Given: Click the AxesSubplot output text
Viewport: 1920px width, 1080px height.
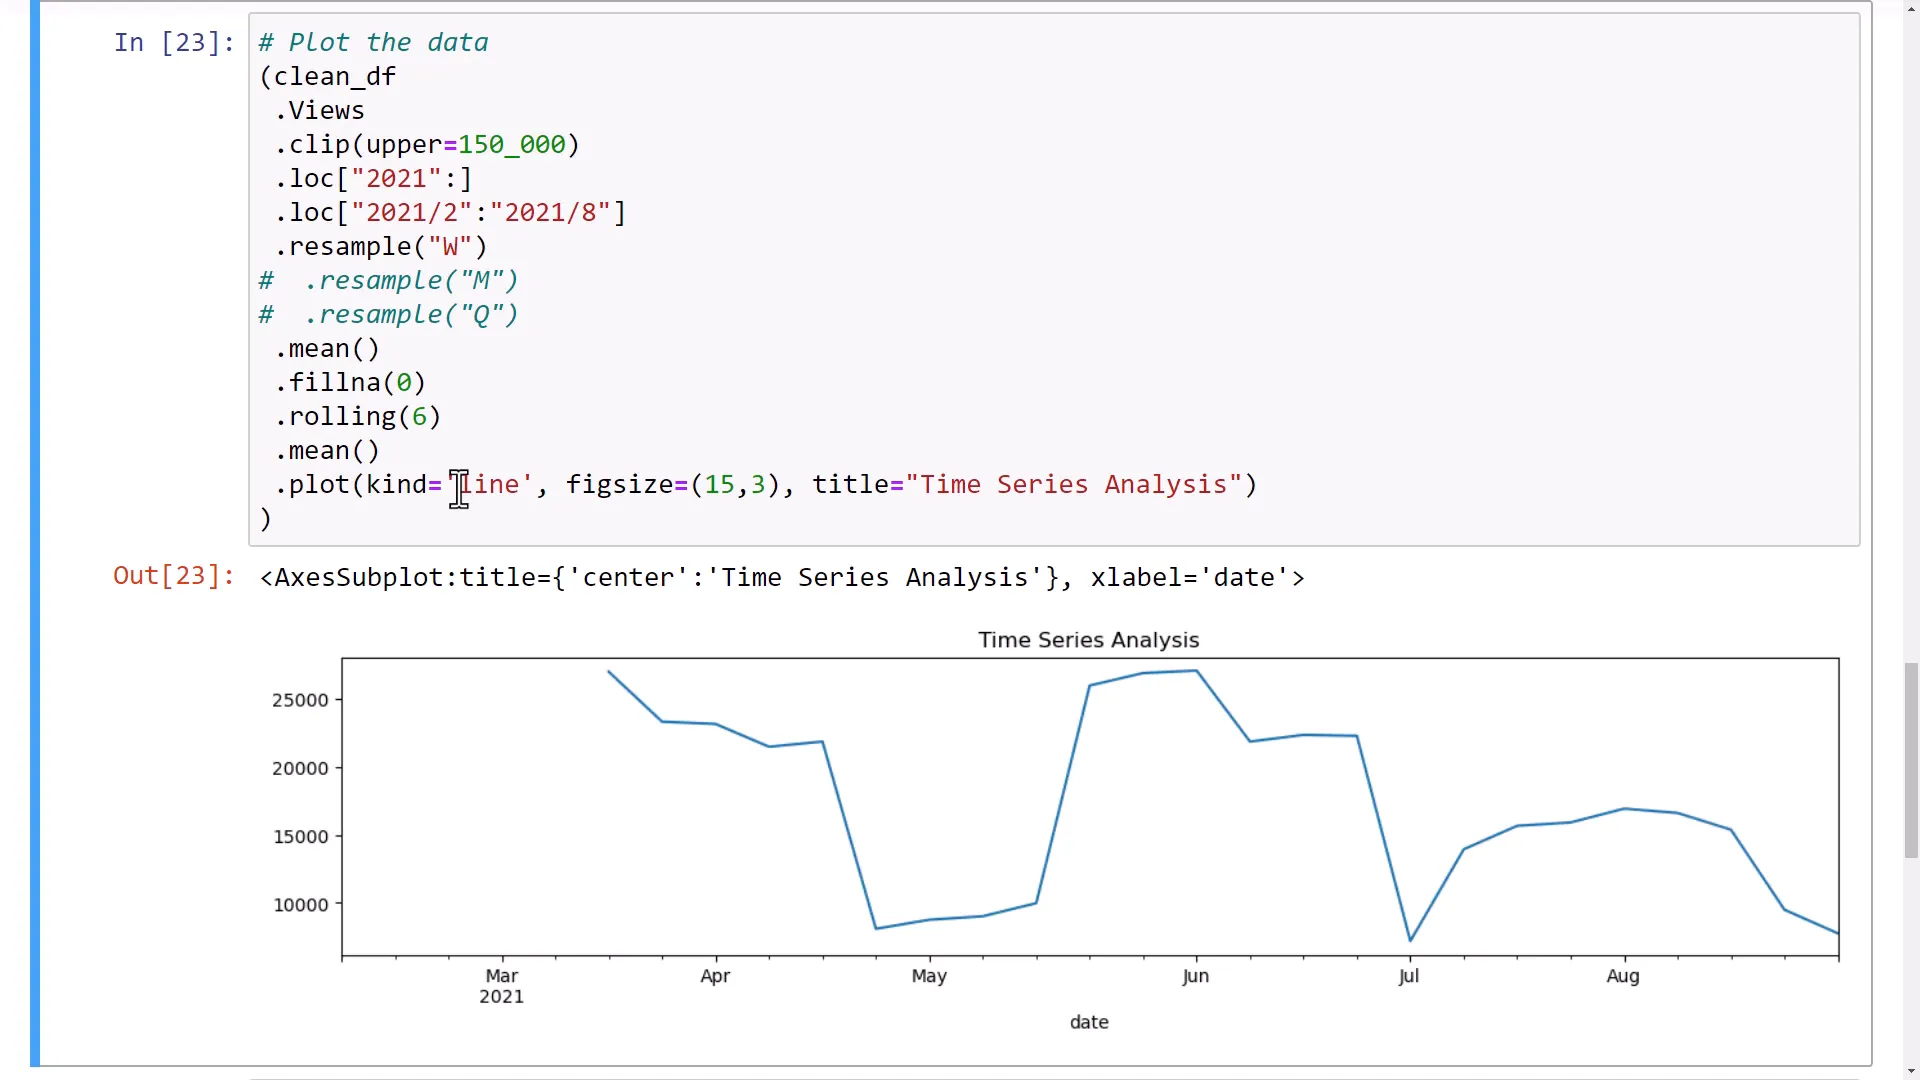Looking at the screenshot, I should [x=781, y=578].
